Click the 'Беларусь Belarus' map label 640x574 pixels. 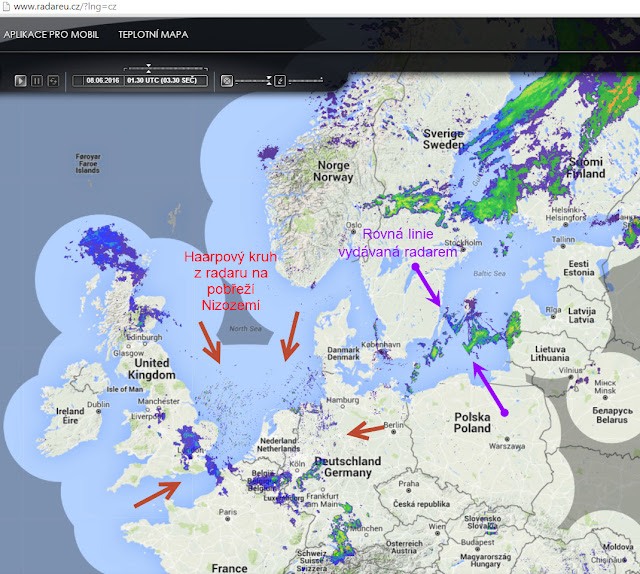pyautogui.click(x=612, y=415)
